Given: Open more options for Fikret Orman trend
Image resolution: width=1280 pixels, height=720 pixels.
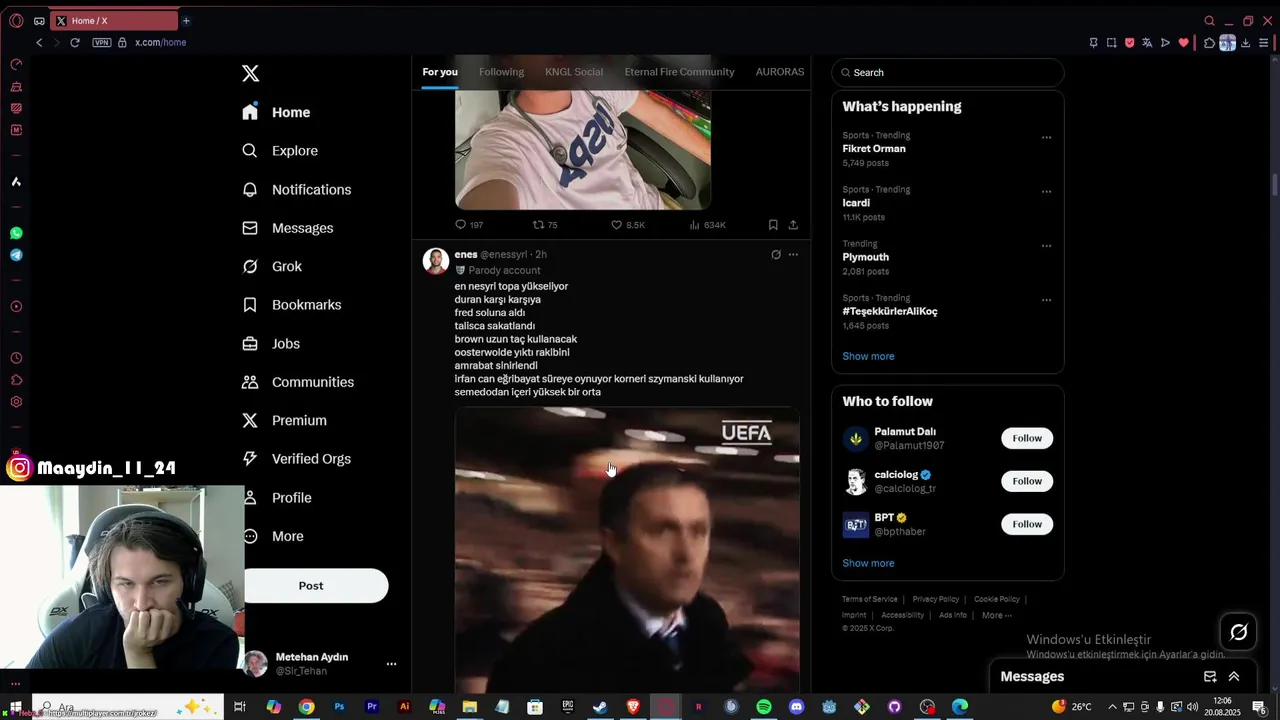Looking at the screenshot, I should tap(1046, 137).
